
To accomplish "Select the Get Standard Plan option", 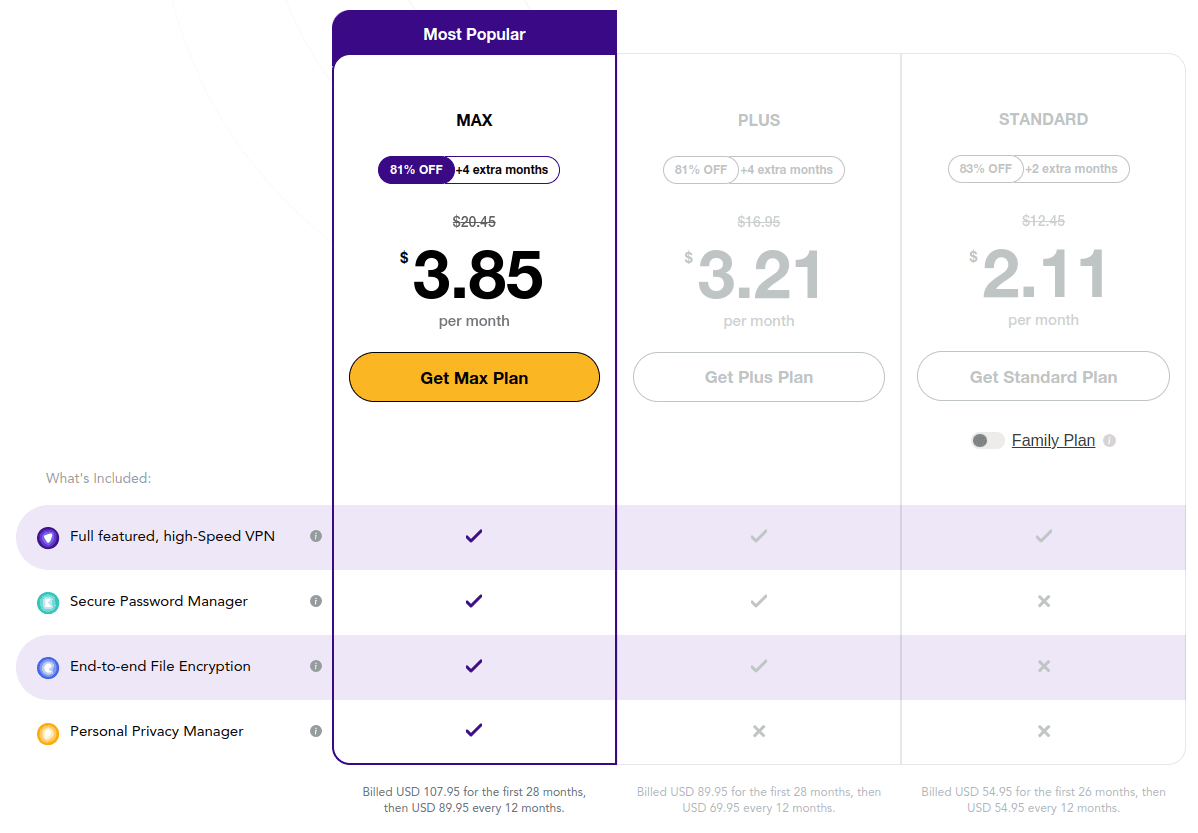I will tap(1043, 376).
